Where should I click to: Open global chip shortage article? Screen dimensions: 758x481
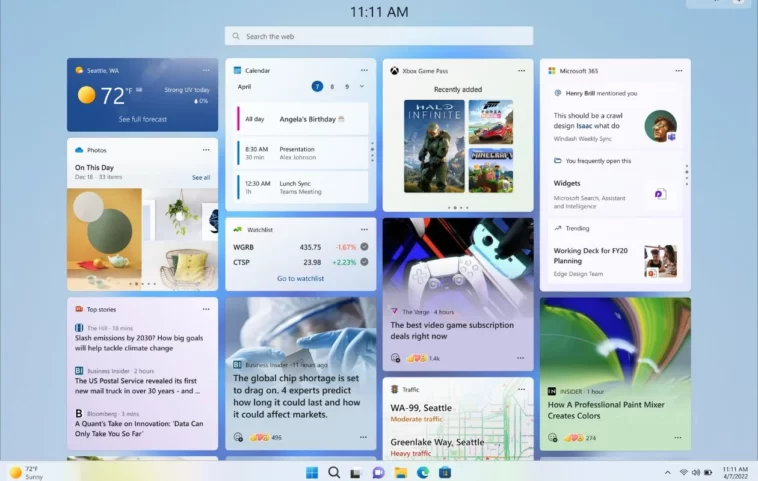[x=300, y=373]
